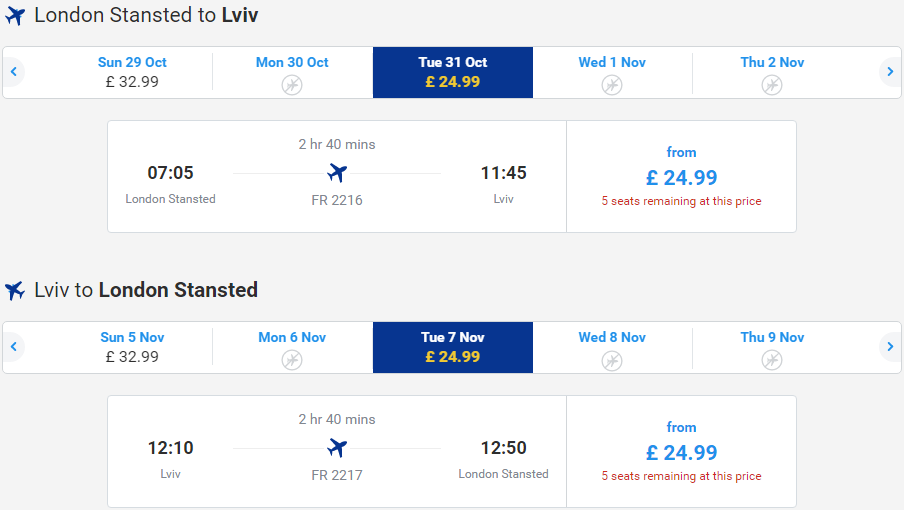
Task: Click next dates arrow for outbound flights
Action: pos(890,72)
